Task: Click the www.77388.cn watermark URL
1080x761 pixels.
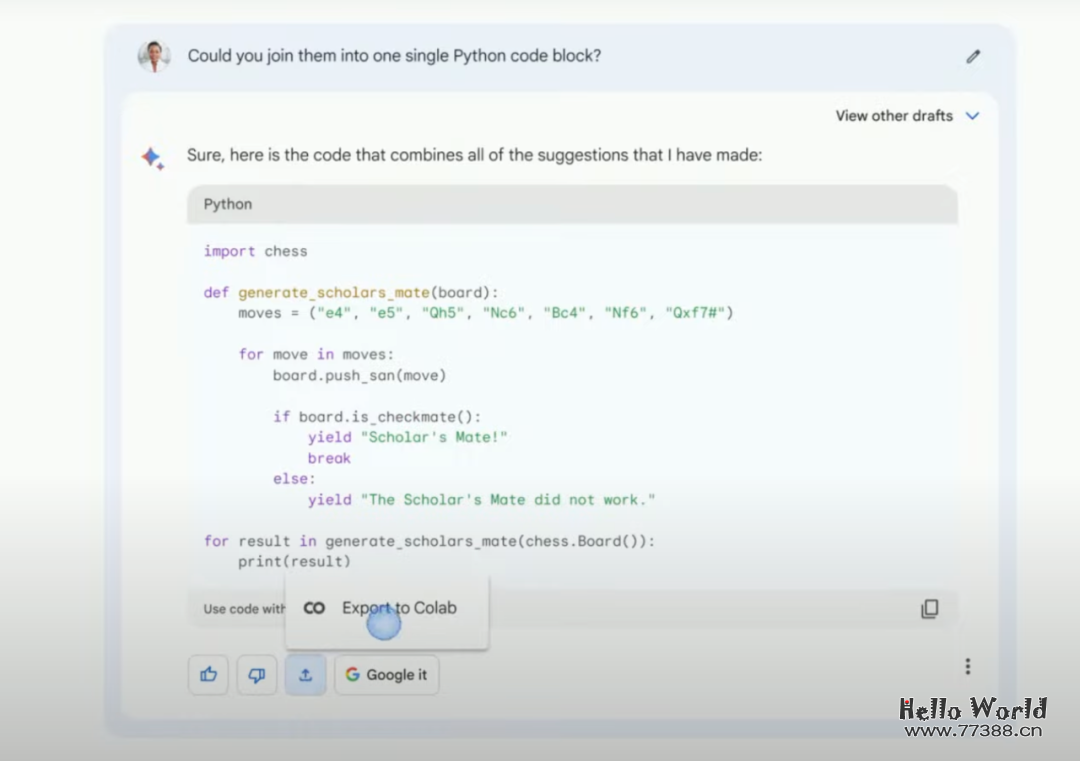Action: click(973, 731)
